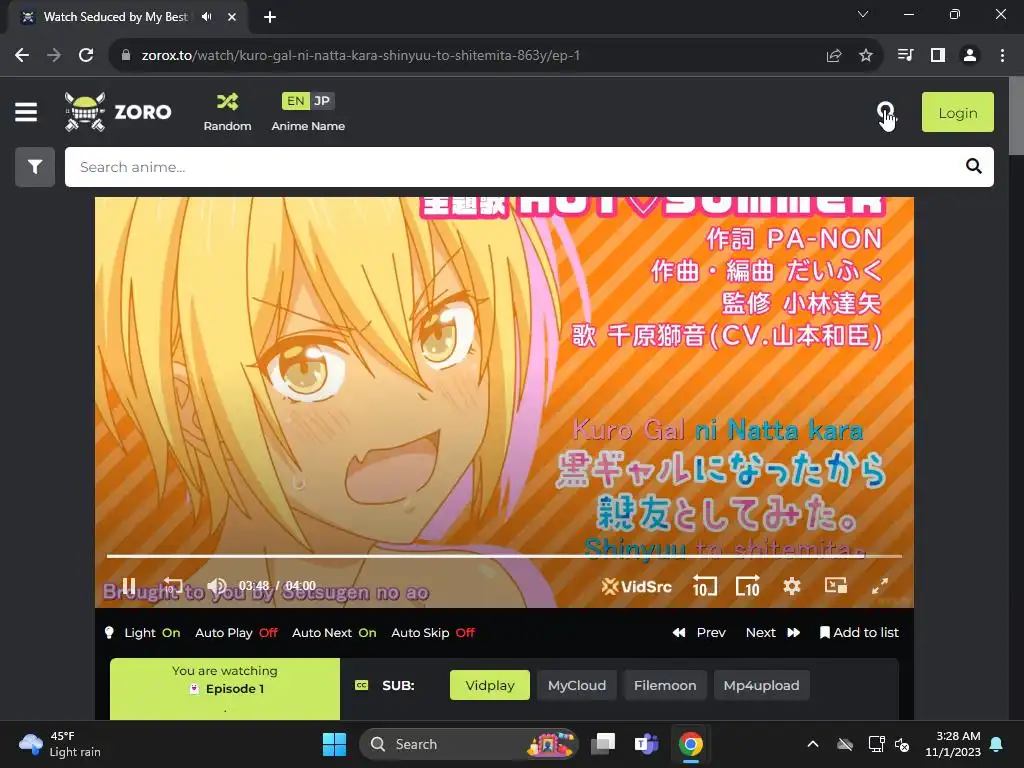The image size is (1024, 768).
Task: Open a Random anime
Action: (x=227, y=112)
